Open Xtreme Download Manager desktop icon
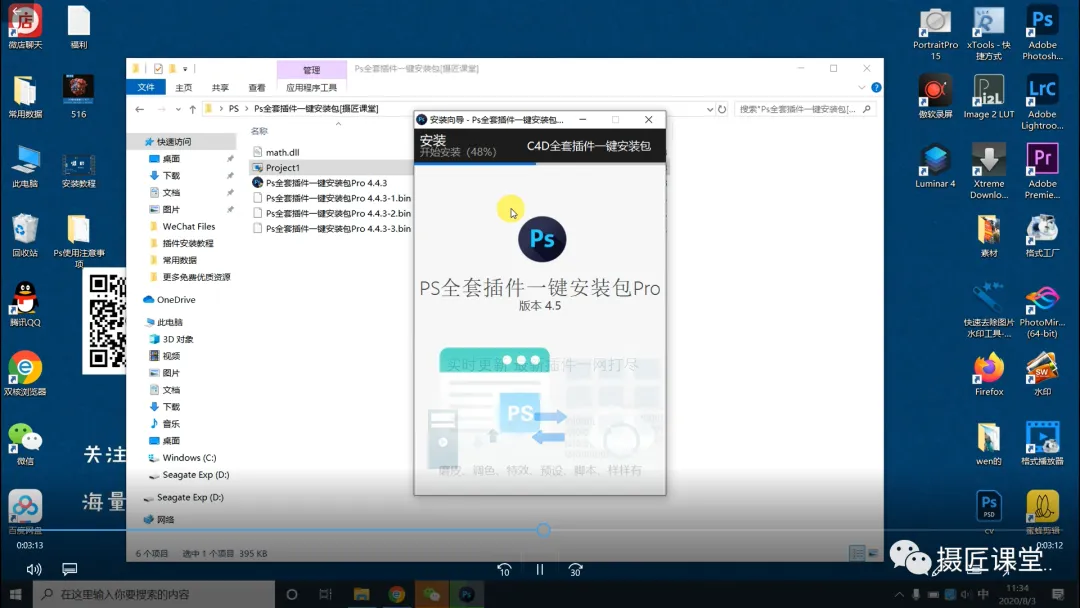This screenshot has width=1080, height=608. [x=988, y=171]
